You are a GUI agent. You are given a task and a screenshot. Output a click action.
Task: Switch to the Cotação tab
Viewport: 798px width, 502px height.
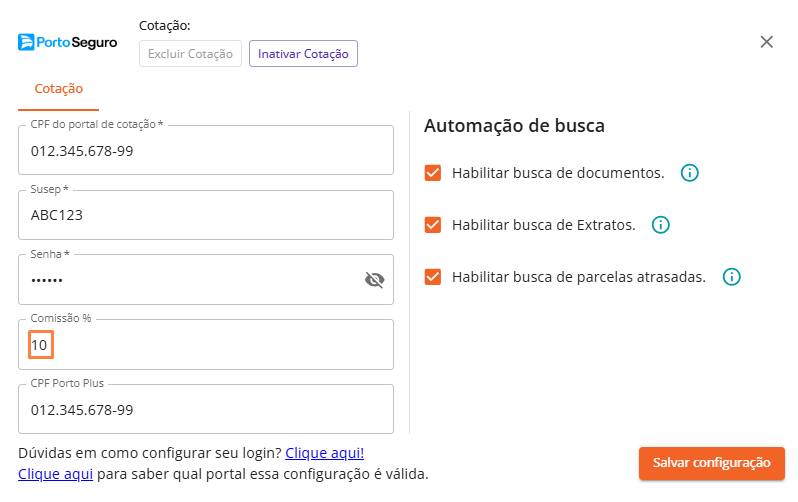click(59, 89)
